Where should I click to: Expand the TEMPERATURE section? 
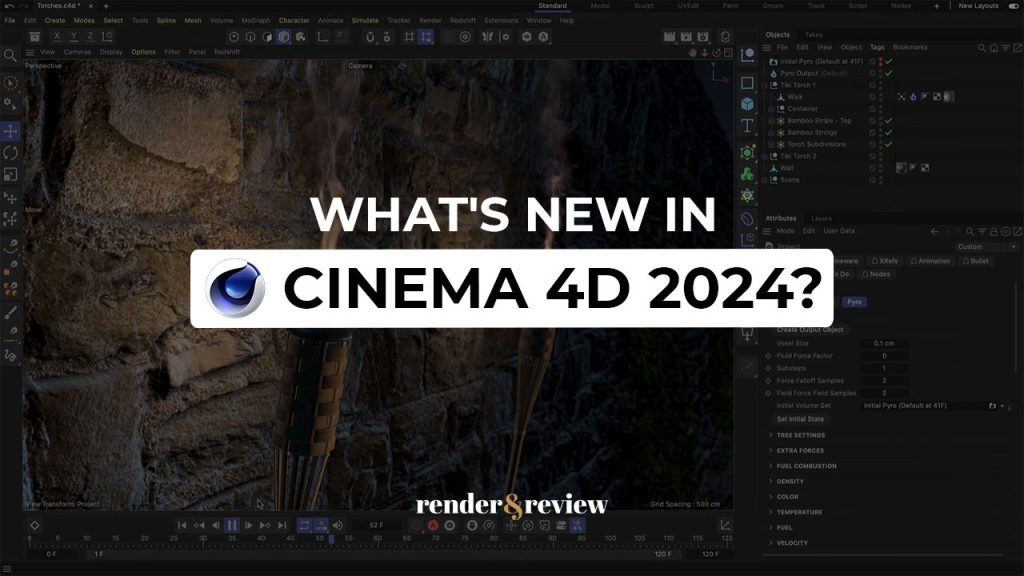point(799,513)
